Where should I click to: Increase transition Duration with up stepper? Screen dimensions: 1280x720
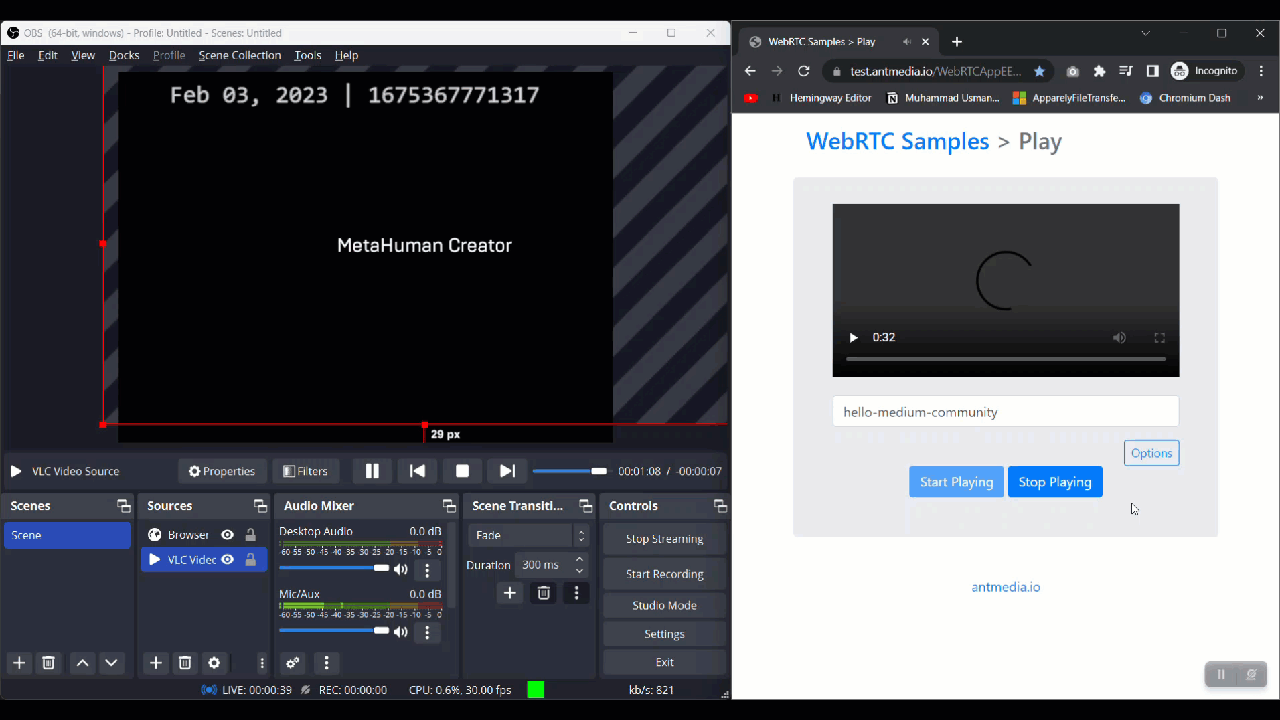(579, 560)
